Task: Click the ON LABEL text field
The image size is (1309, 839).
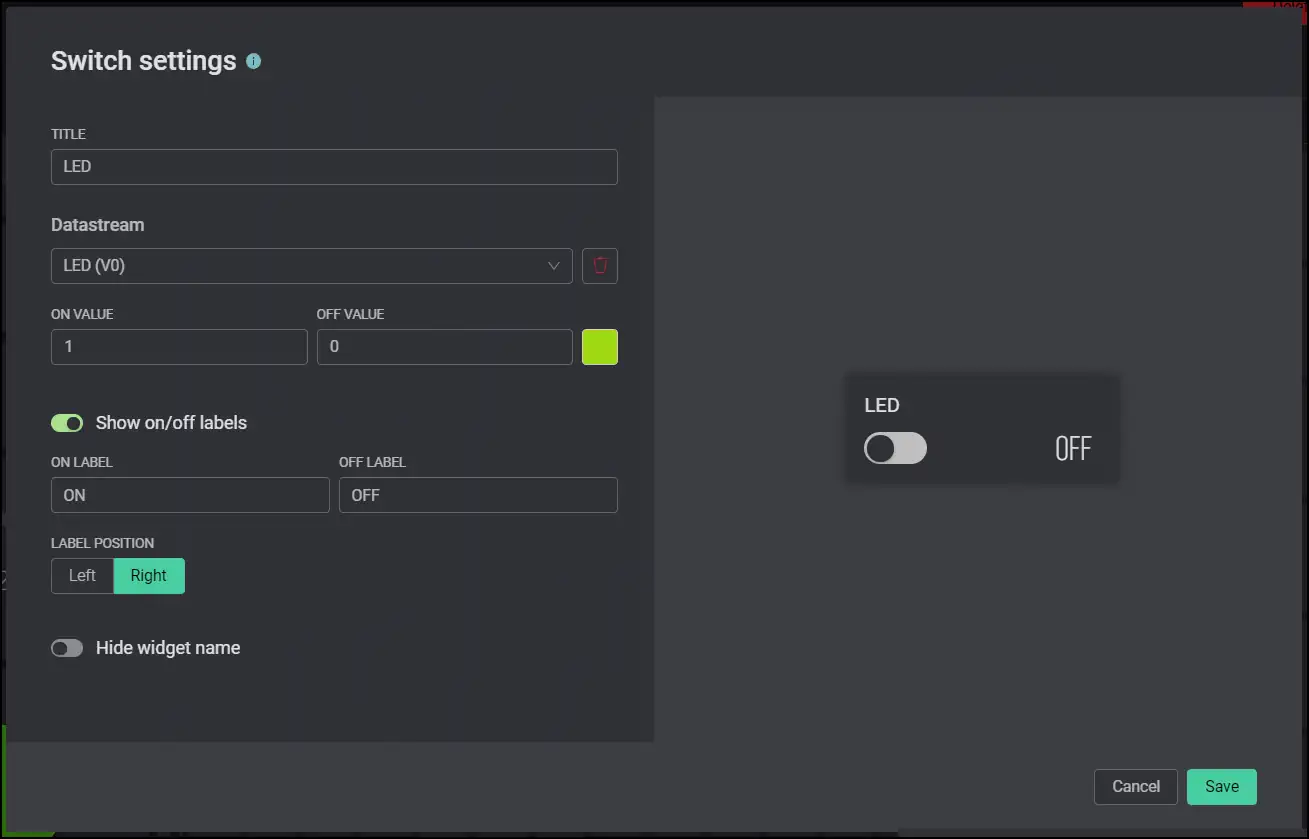Action: (x=190, y=495)
